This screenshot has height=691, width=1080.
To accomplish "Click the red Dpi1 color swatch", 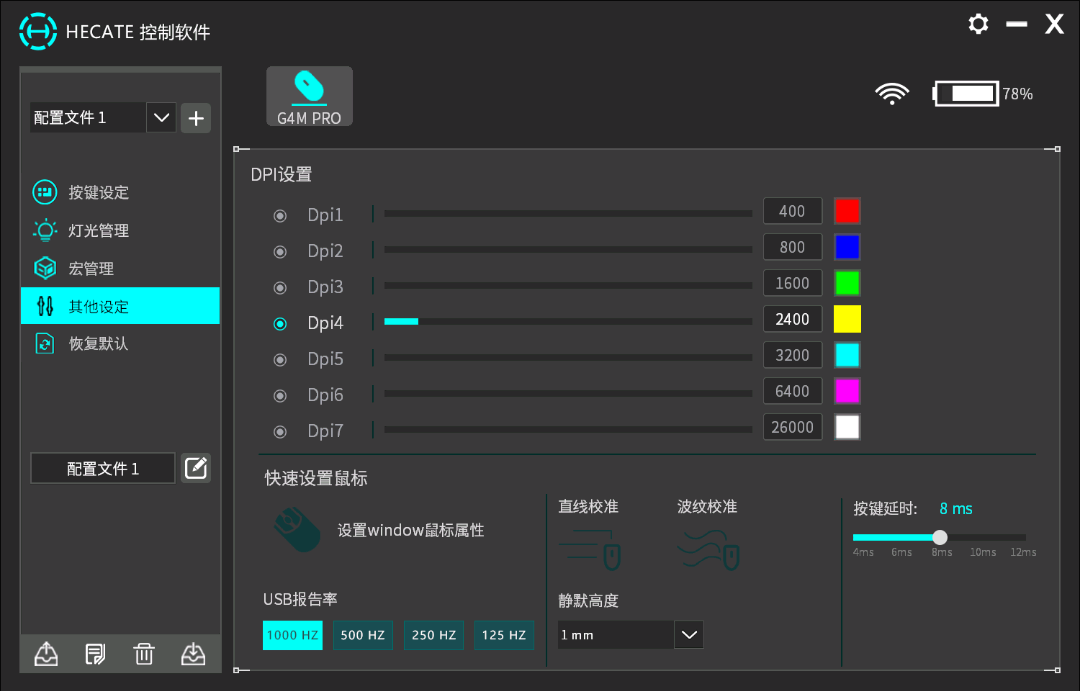I will click(x=847, y=211).
